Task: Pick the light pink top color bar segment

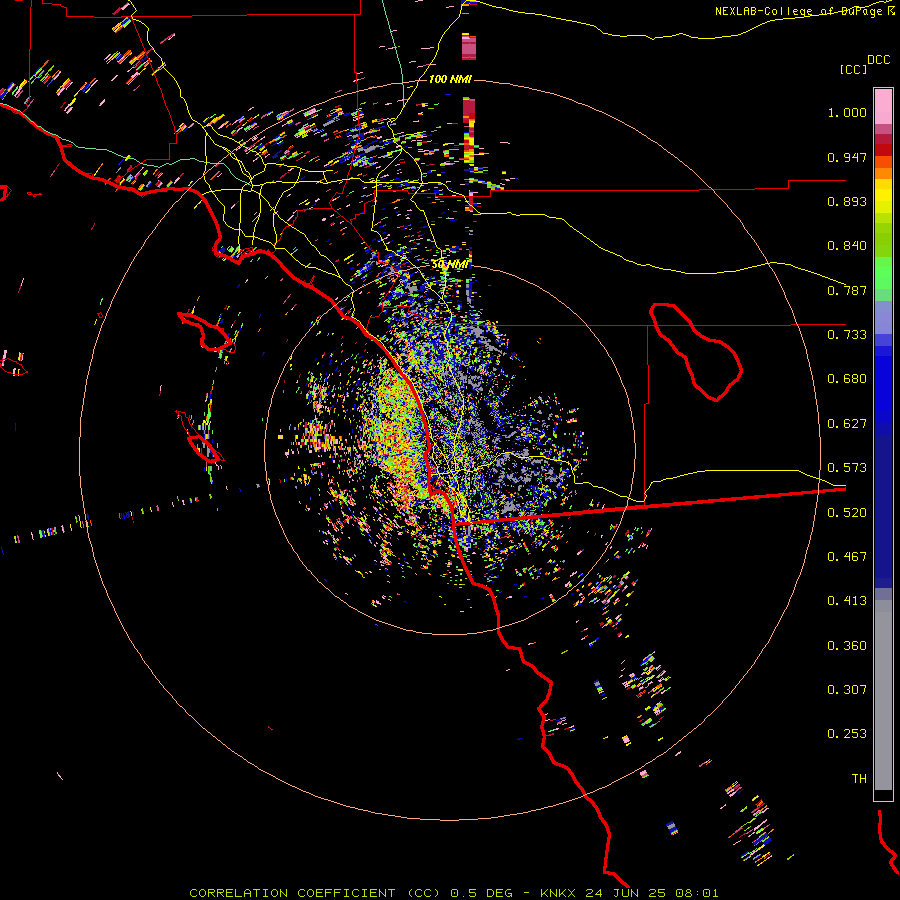Action: point(883,106)
